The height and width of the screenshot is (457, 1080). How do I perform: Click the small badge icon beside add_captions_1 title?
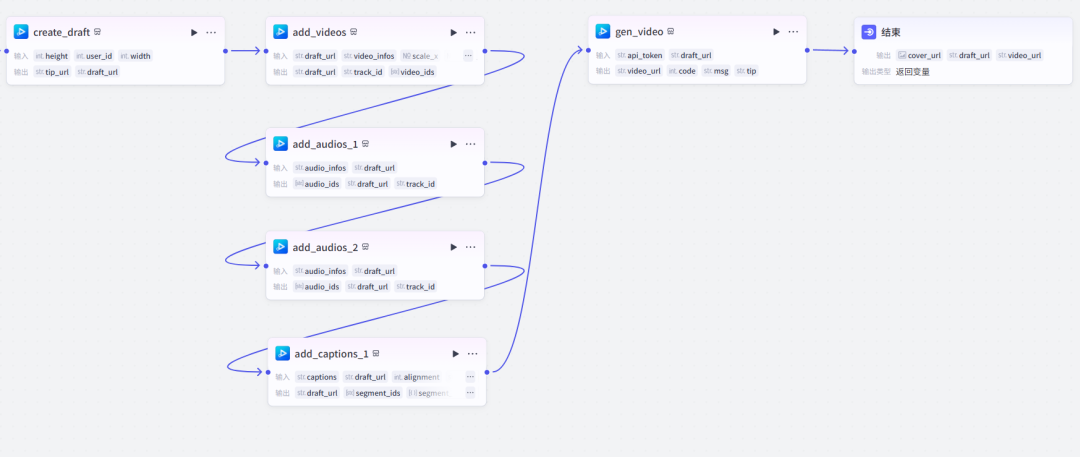point(376,354)
